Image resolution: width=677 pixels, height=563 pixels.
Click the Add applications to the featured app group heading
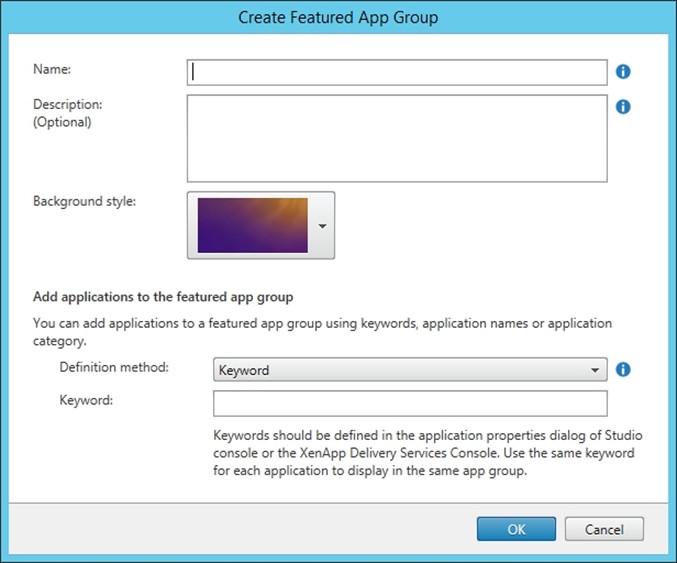tap(163, 297)
